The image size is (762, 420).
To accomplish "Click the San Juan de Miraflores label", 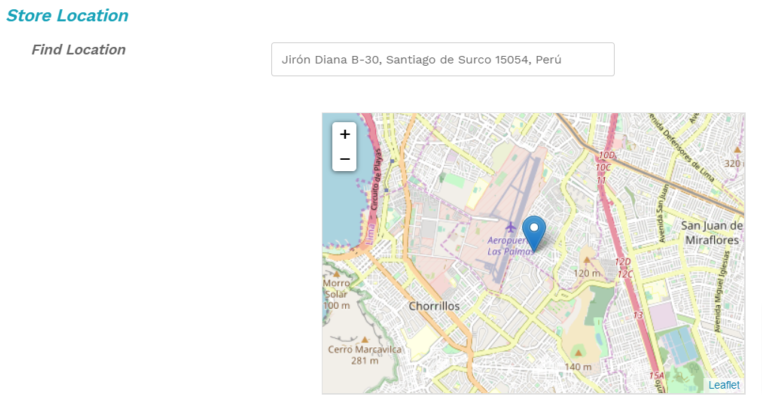I will coord(712,233).
